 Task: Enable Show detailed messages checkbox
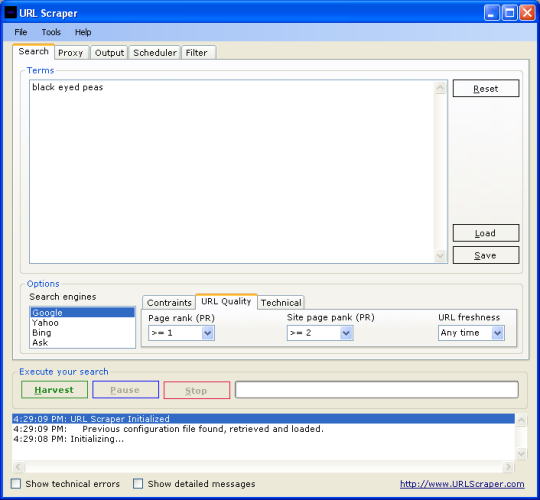[138, 483]
